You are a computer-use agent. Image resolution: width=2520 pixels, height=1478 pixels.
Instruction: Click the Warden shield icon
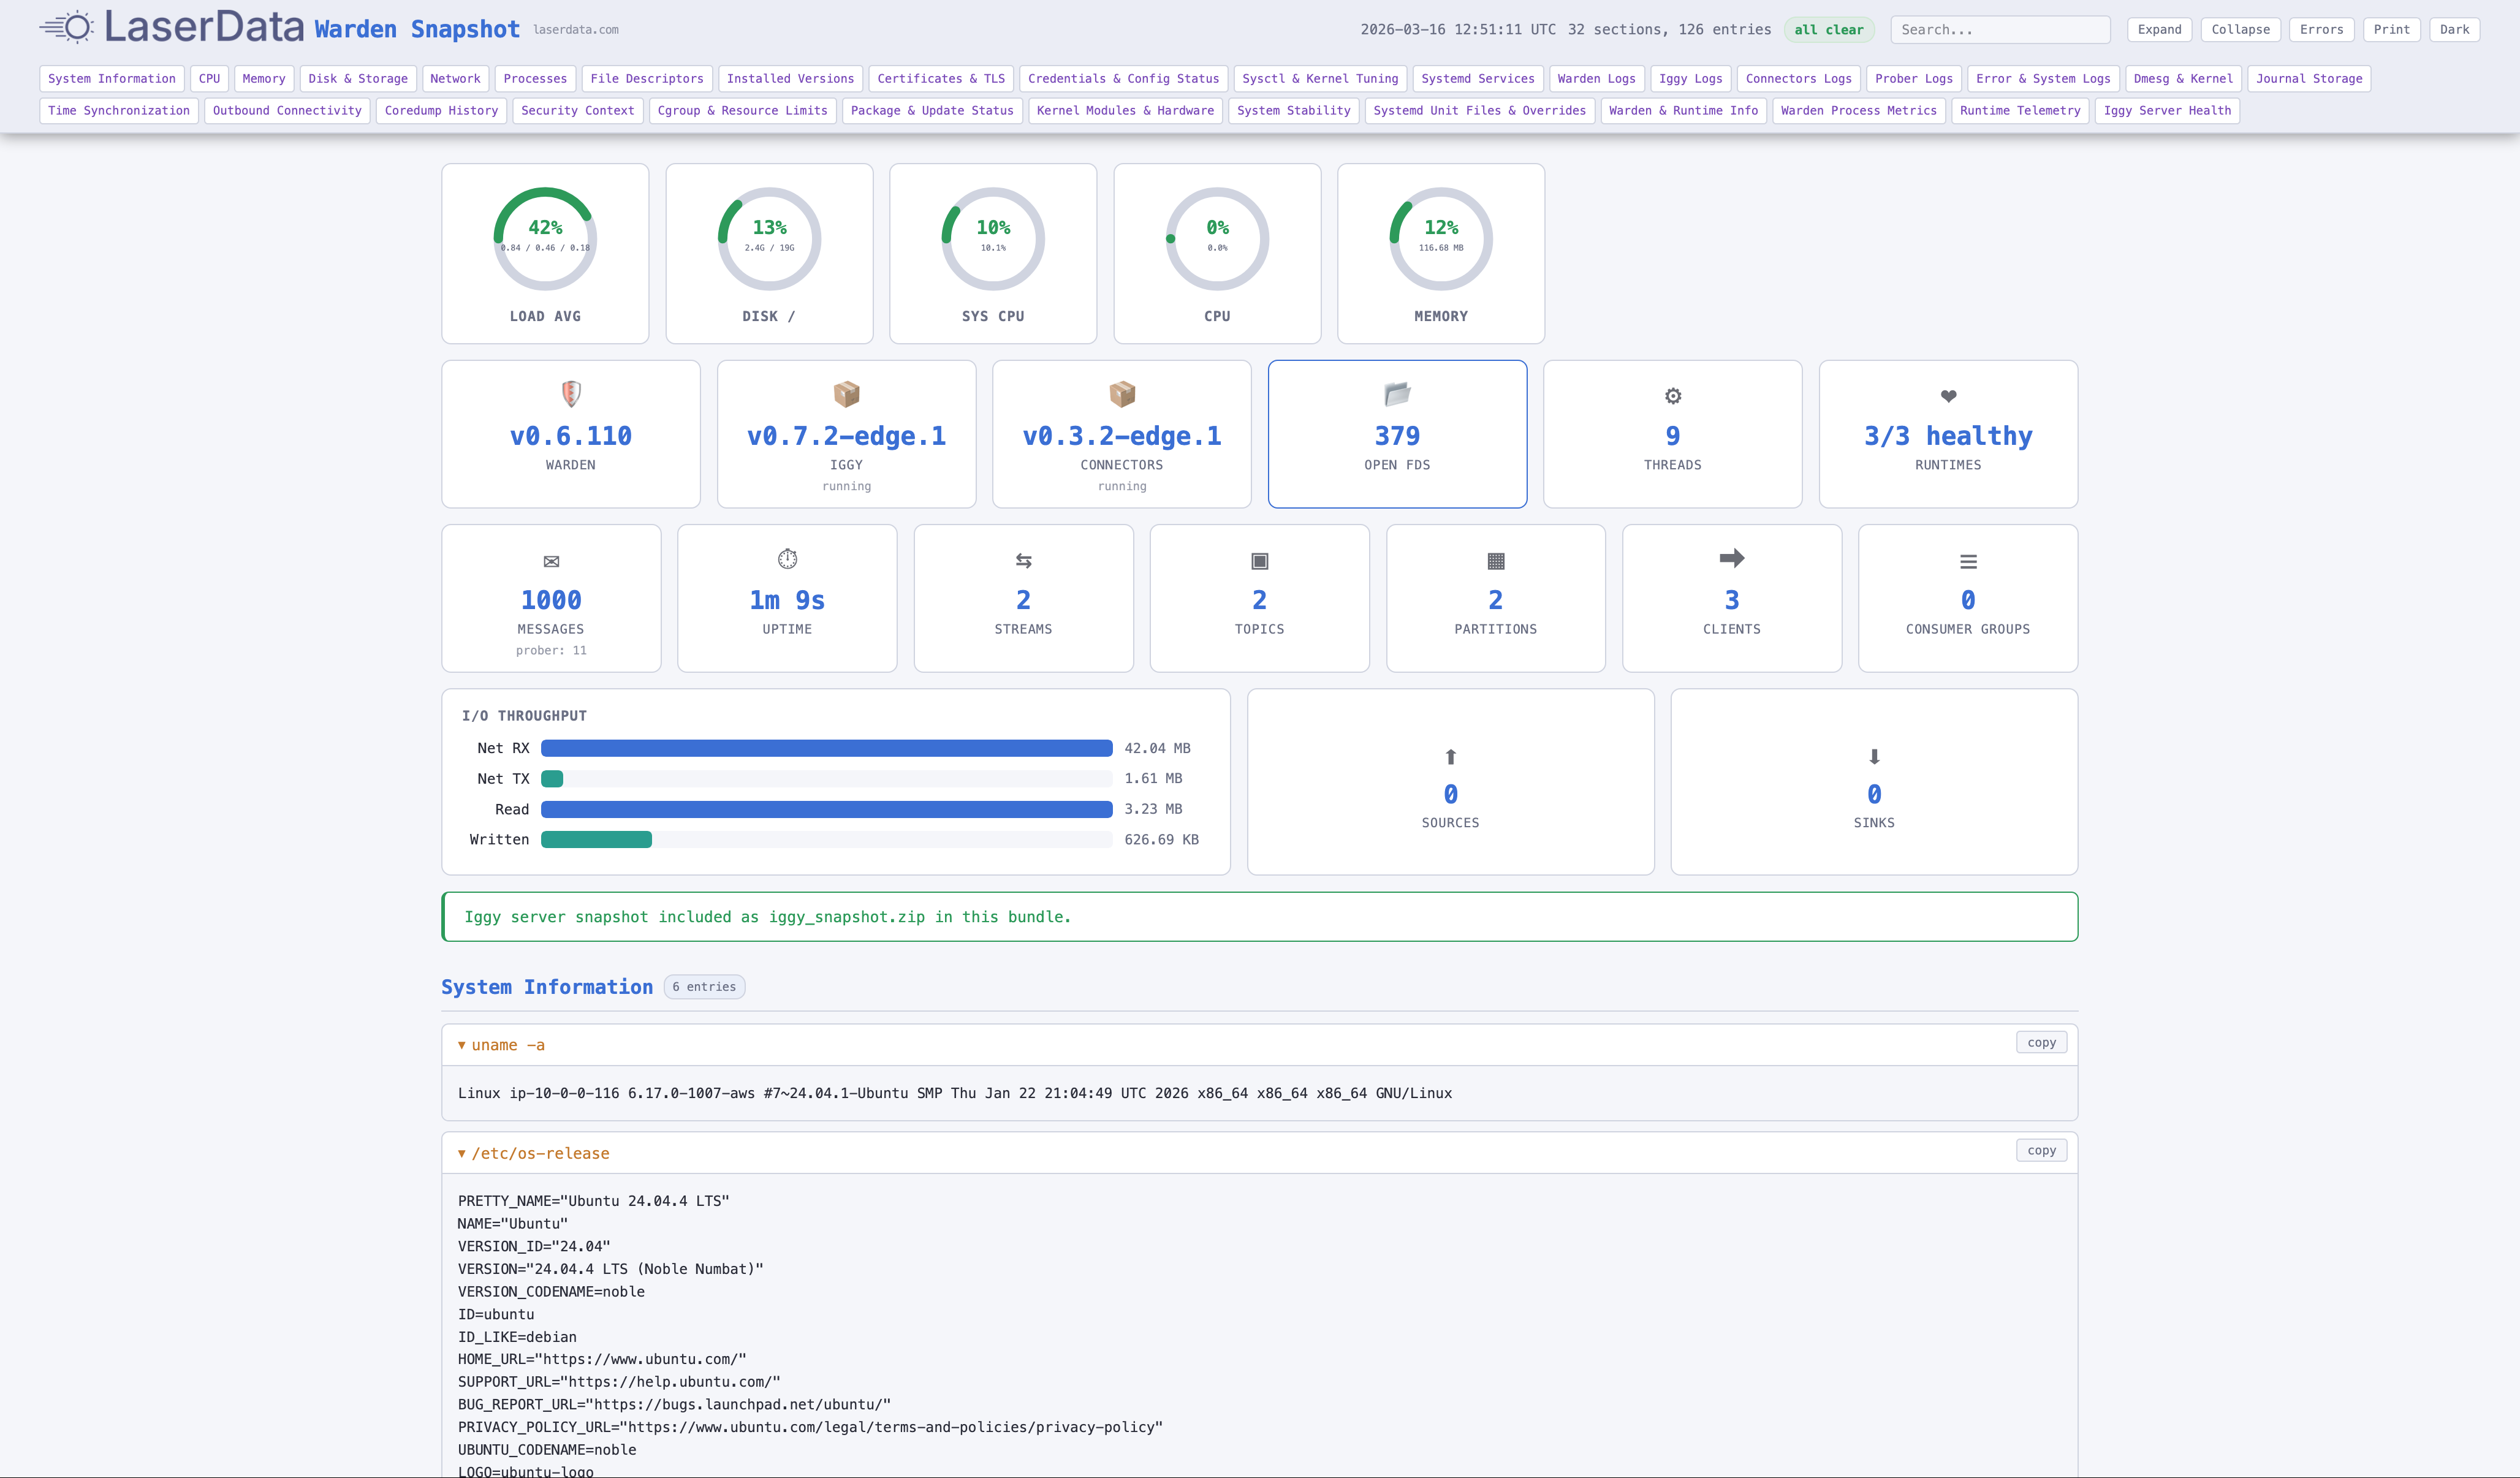point(571,394)
